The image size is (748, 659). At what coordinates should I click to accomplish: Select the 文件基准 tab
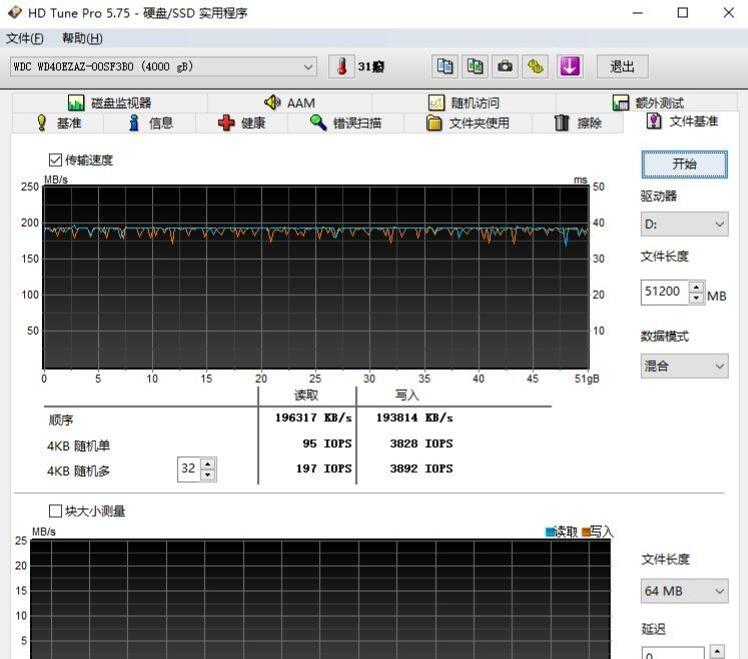click(x=682, y=121)
